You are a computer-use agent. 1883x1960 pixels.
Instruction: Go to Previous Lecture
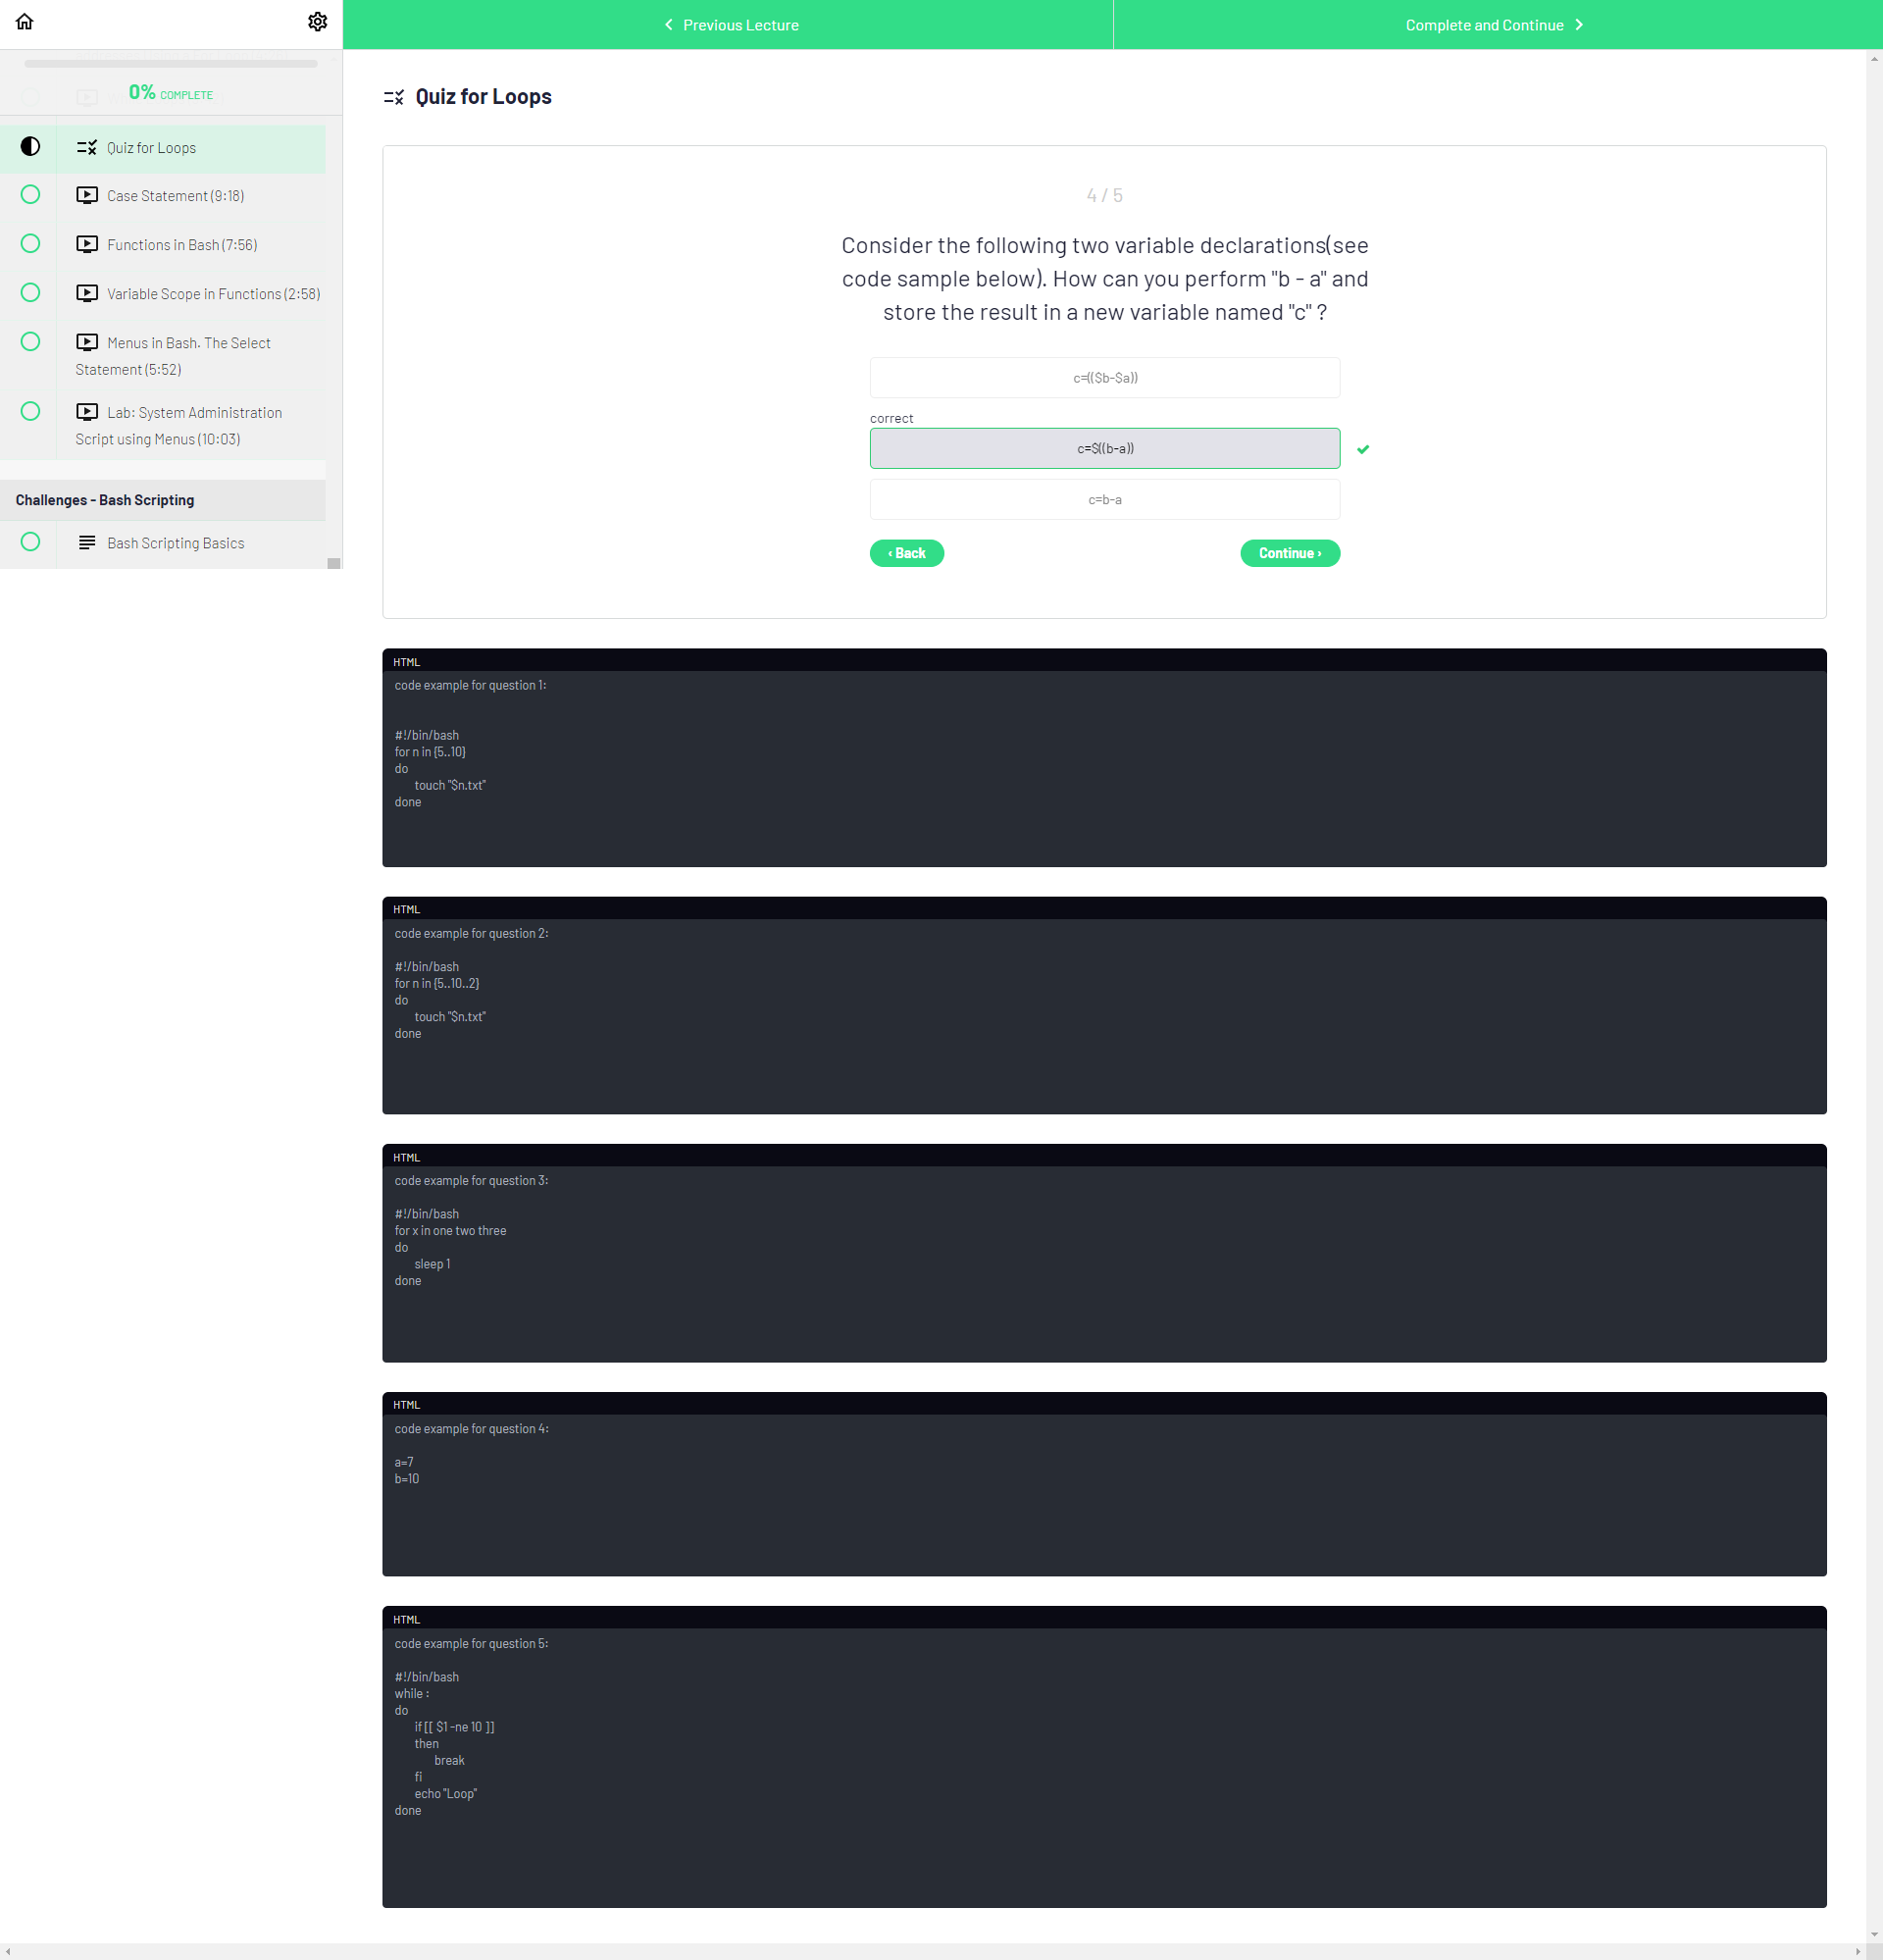[x=729, y=25]
